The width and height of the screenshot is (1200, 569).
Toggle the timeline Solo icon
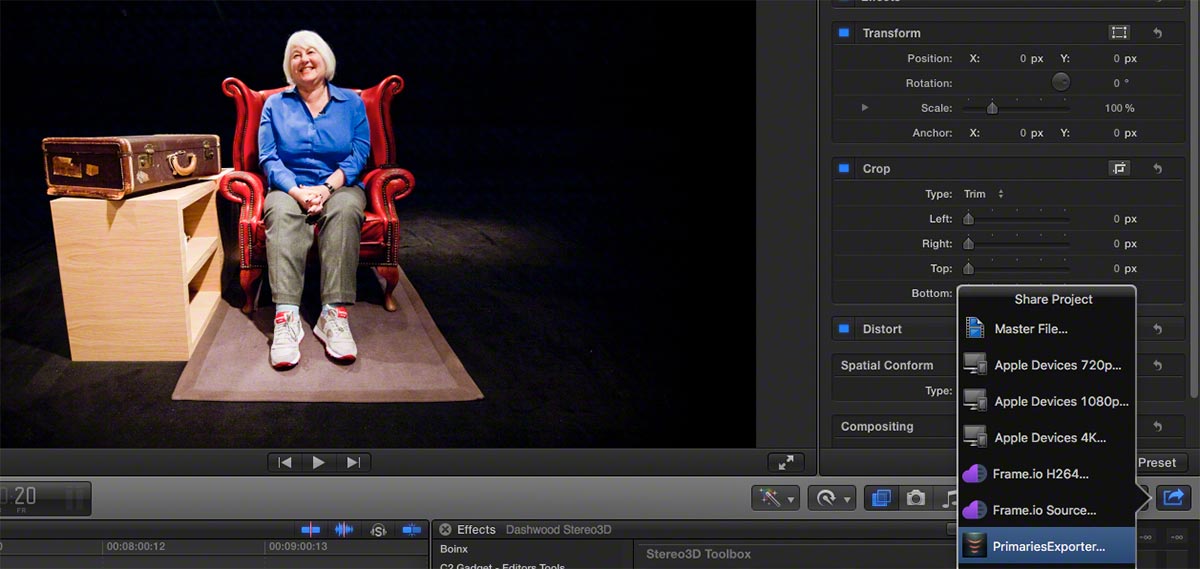pyautogui.click(x=378, y=529)
